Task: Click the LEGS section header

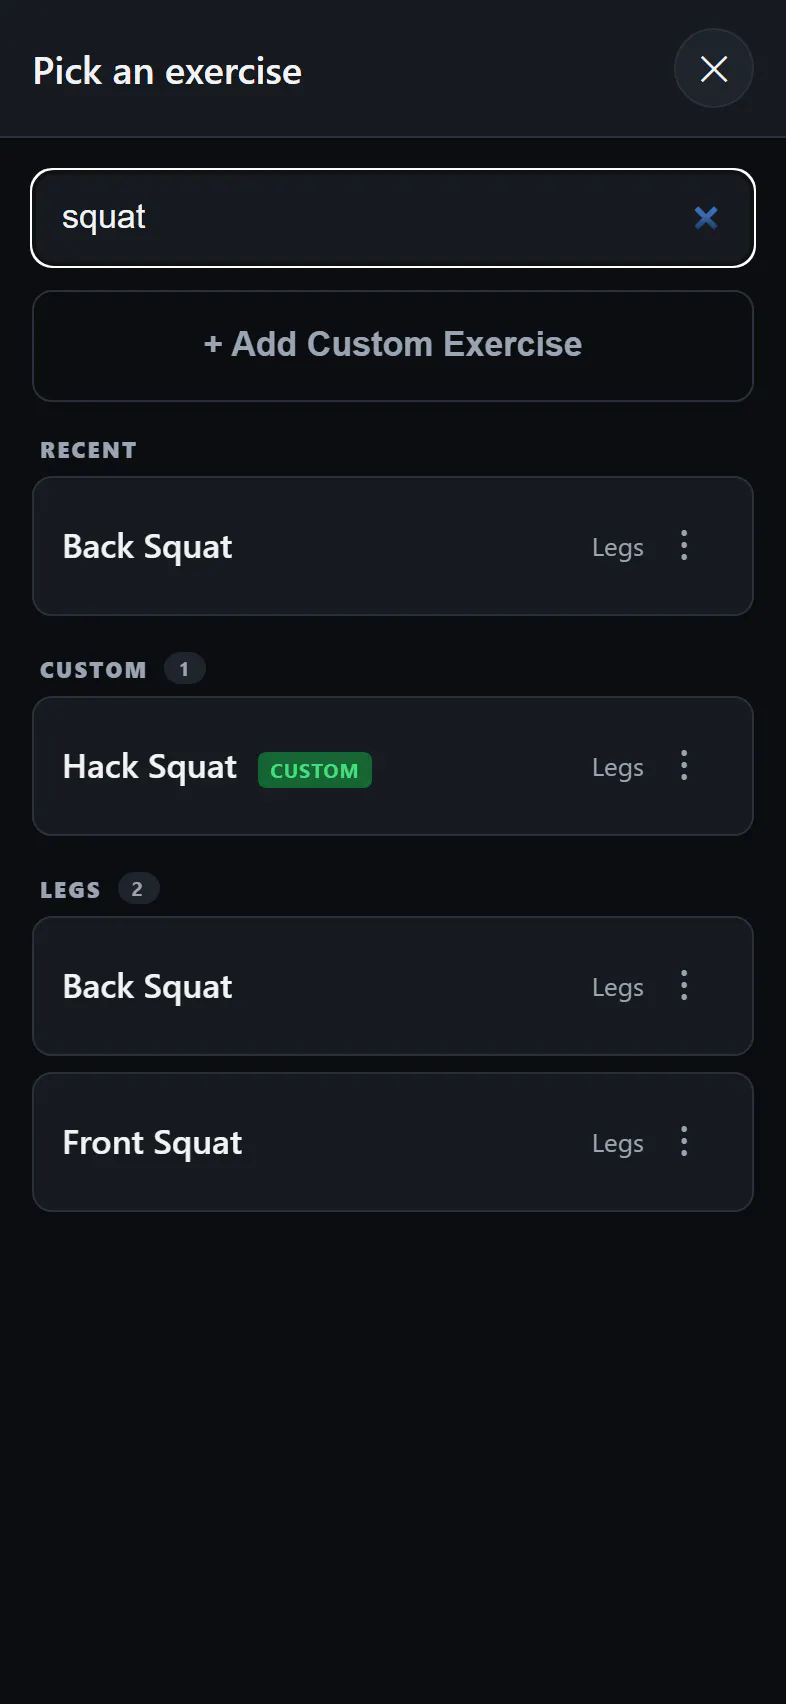Action: point(70,890)
